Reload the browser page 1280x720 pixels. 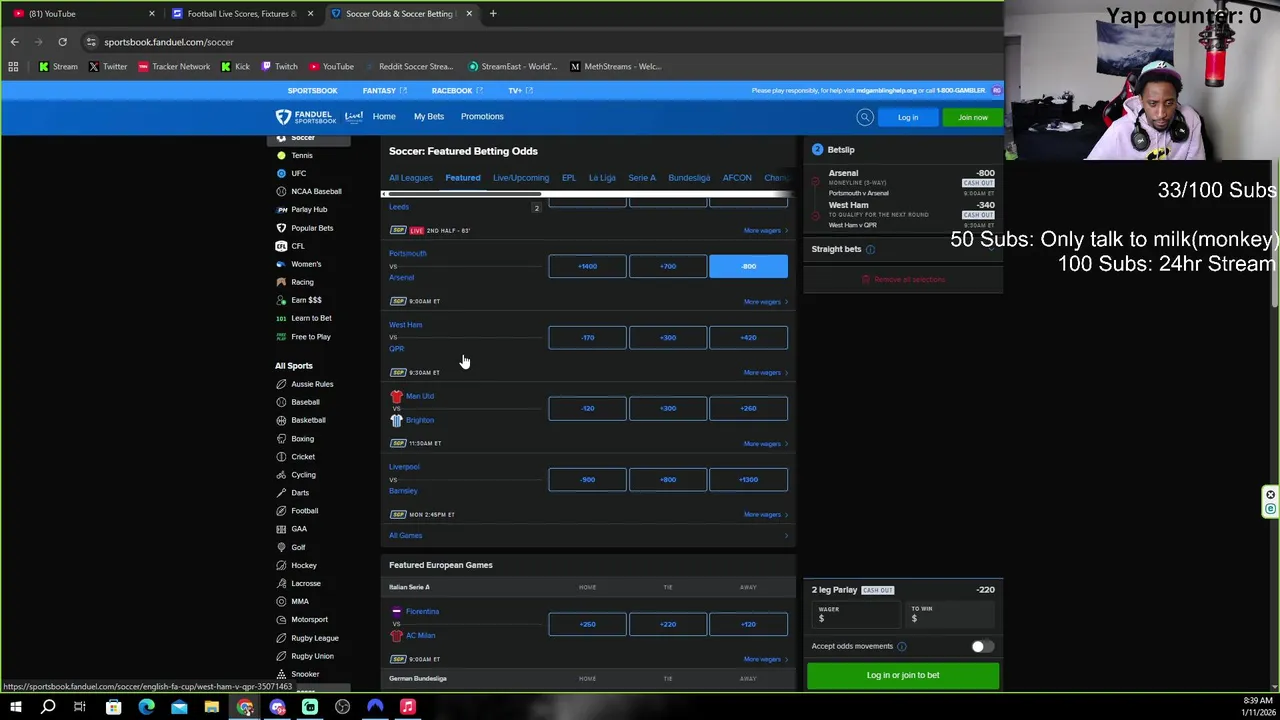point(62,42)
